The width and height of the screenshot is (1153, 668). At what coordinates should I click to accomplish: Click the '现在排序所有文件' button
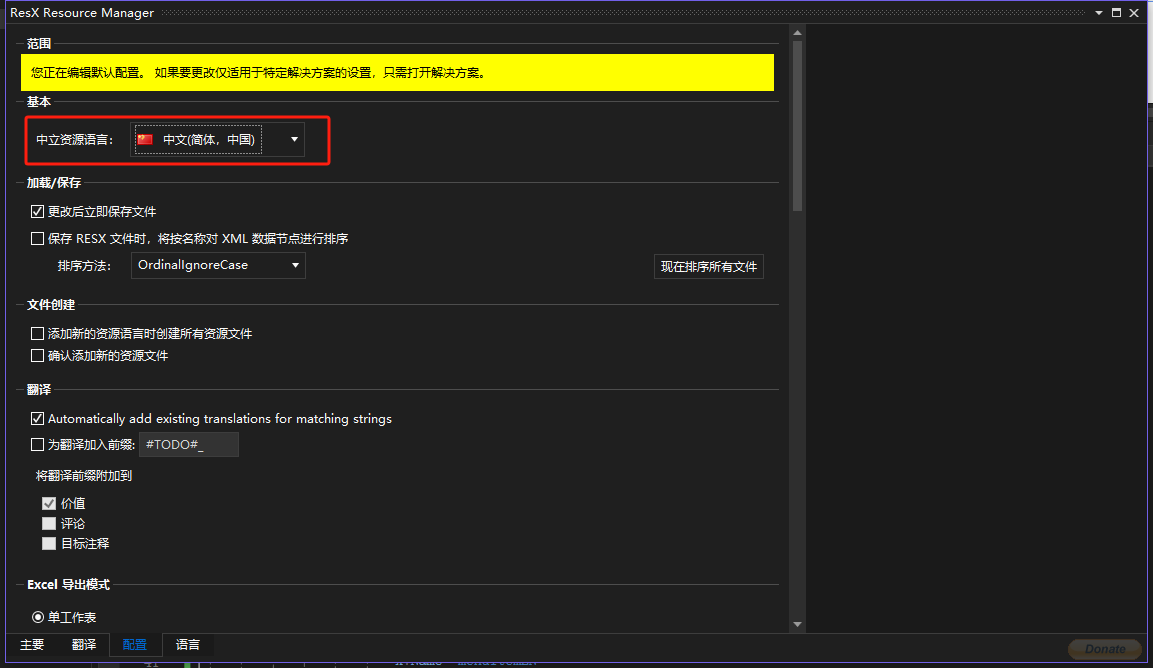point(709,266)
